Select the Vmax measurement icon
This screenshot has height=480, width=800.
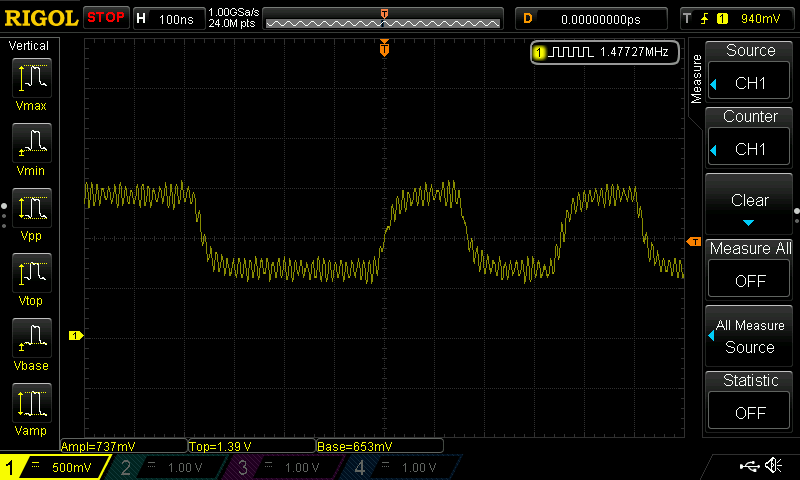[32, 78]
